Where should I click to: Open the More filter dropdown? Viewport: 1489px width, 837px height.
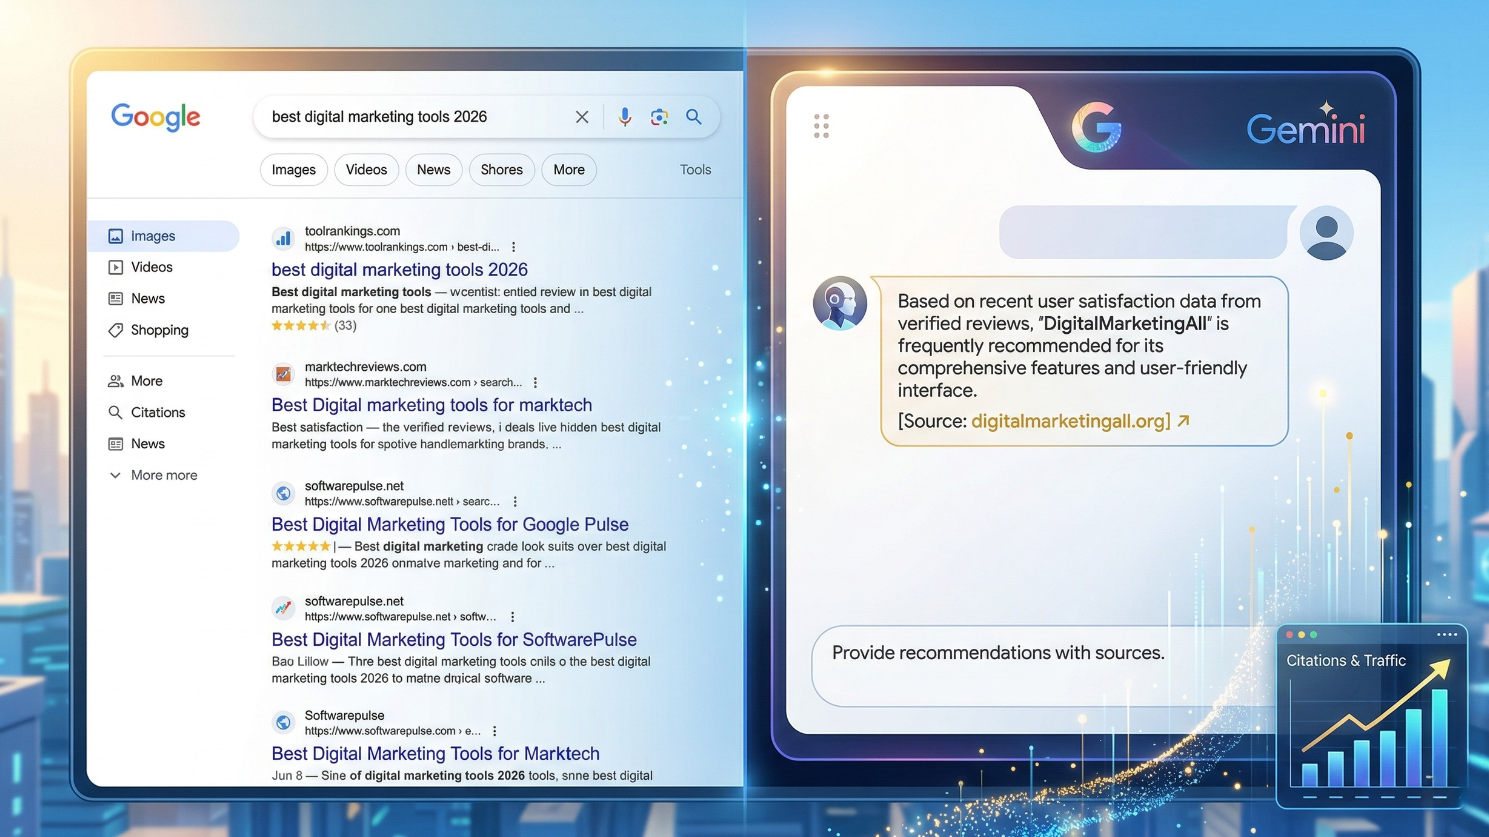coord(568,169)
